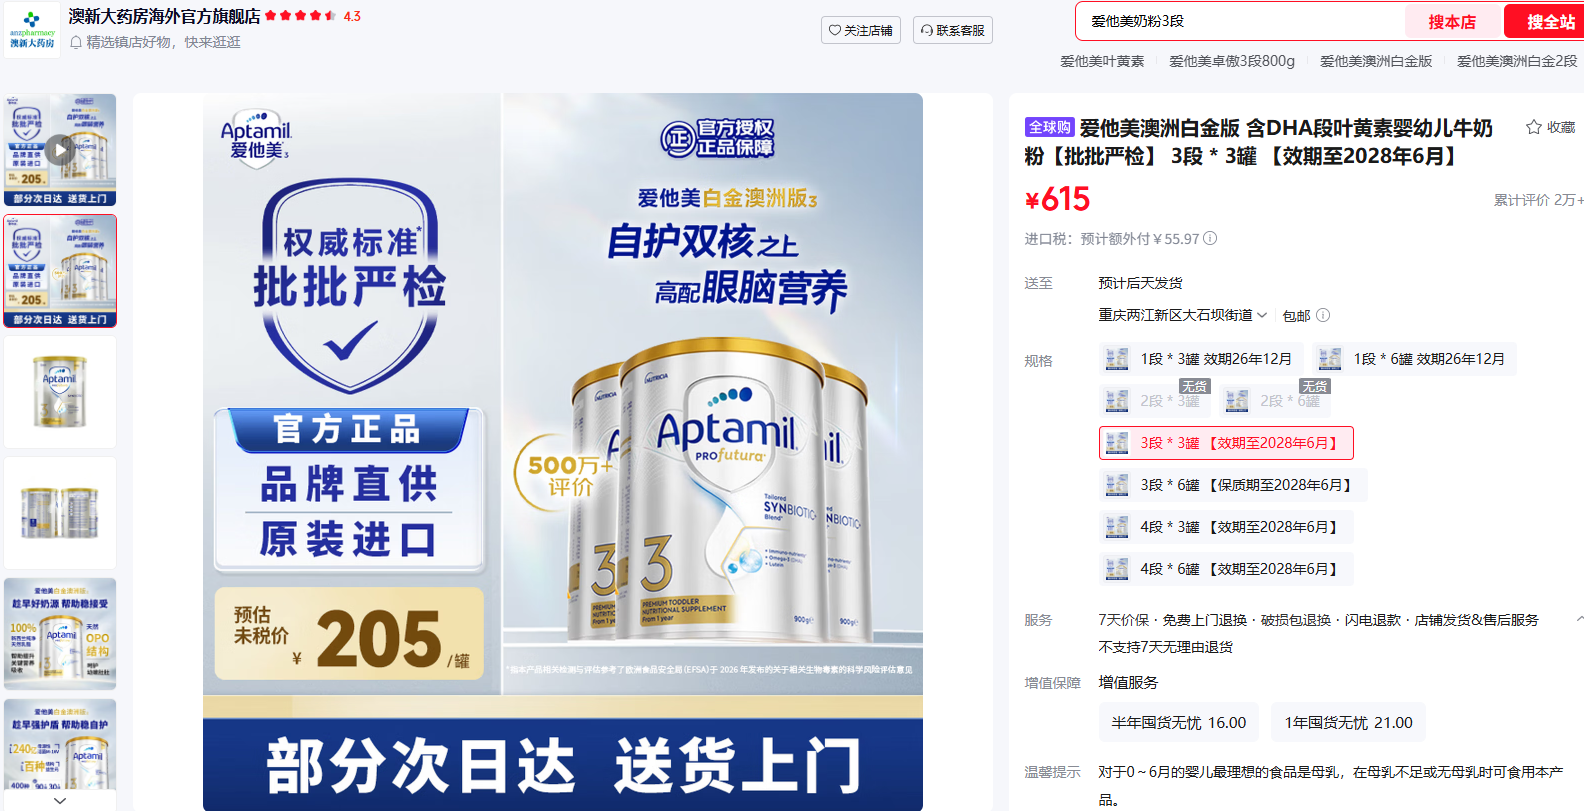
Task: Choose out-of-stock spec 2段 * 6罐
Action: point(1274,401)
